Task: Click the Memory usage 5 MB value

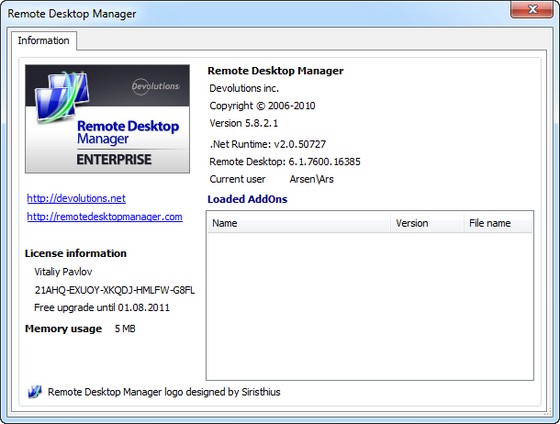Action: [125, 329]
